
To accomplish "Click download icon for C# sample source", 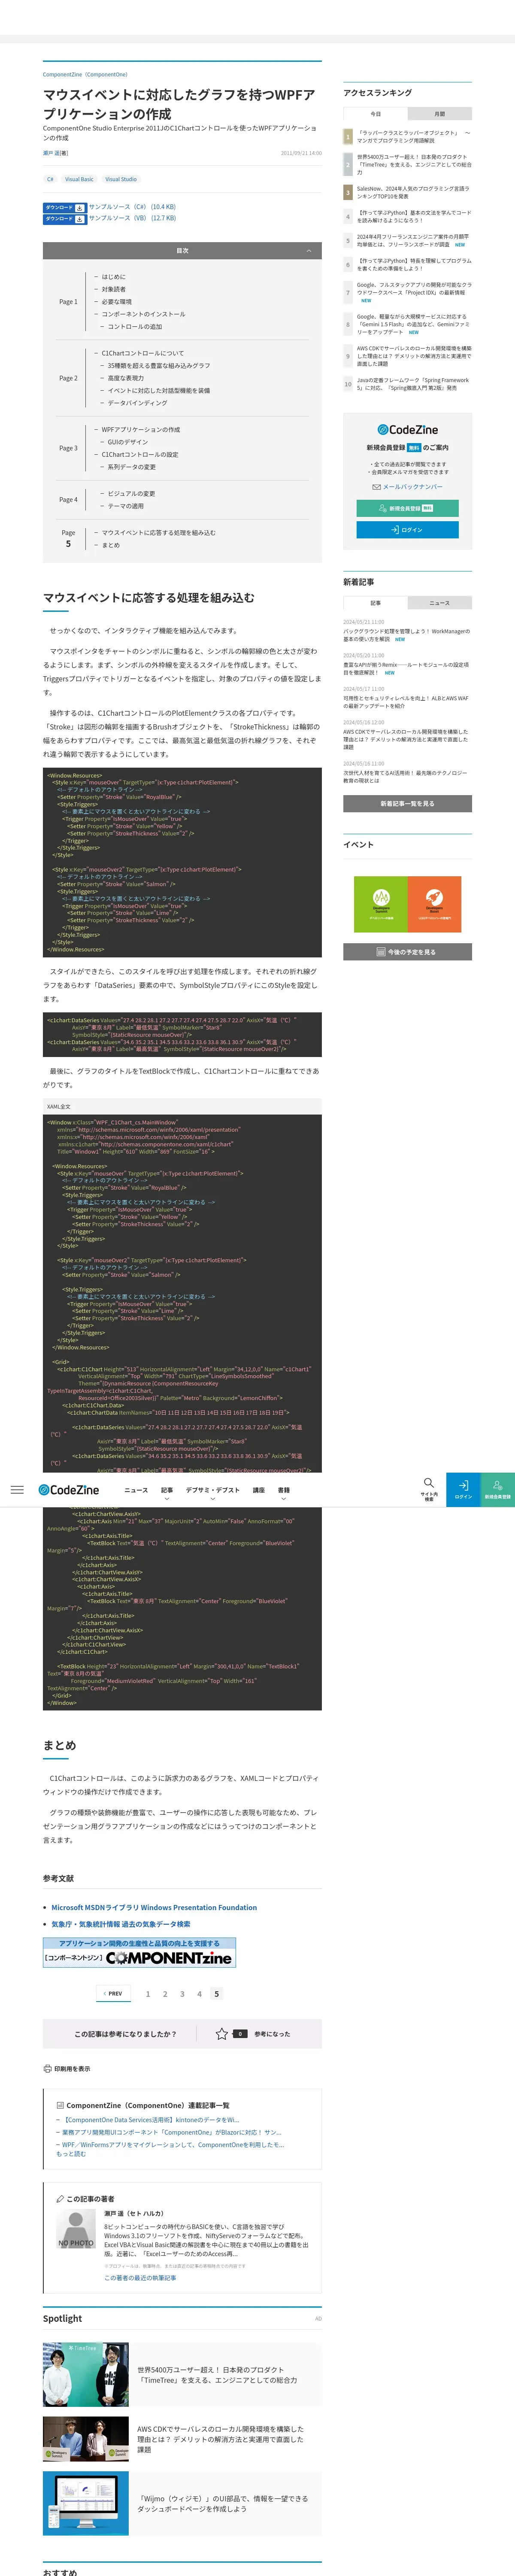I will (80, 207).
